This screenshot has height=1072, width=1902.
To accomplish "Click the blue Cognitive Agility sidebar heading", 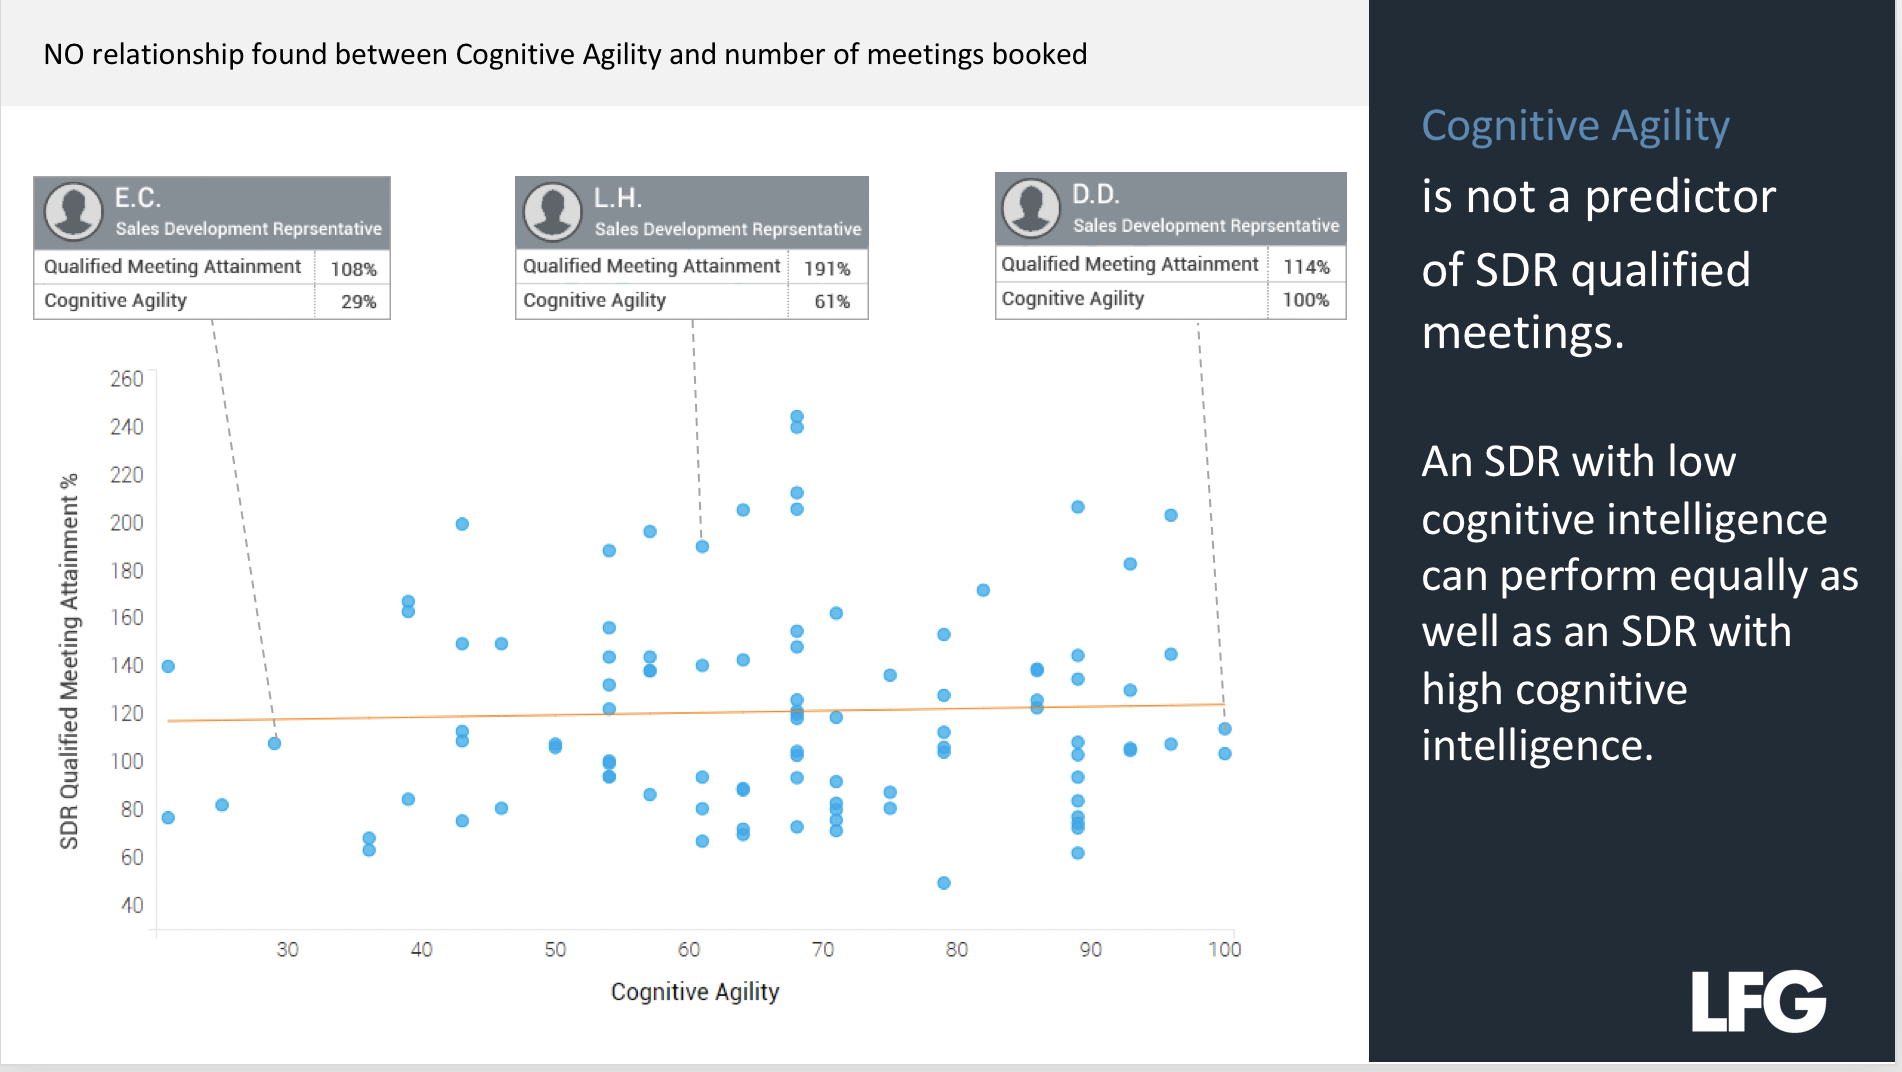I will coord(1575,126).
